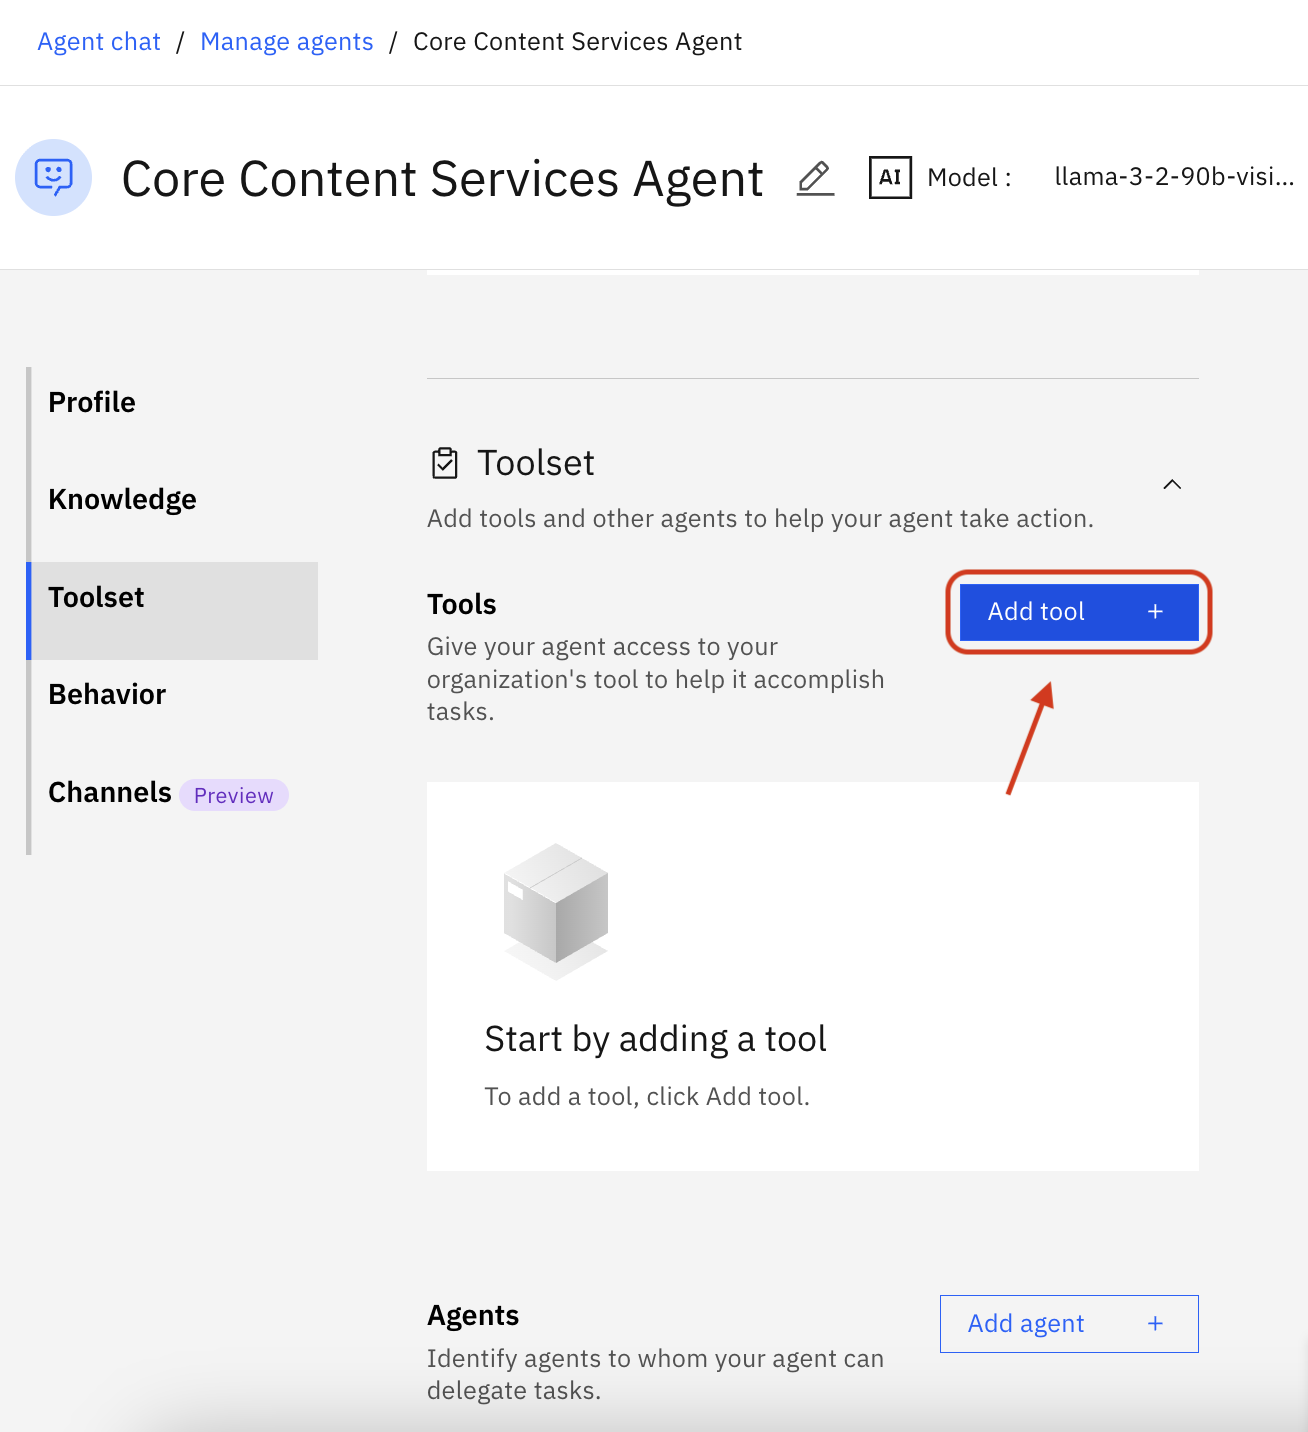Image resolution: width=1308 pixels, height=1432 pixels.
Task: Open Manage agents from the breadcrumb
Action: (x=286, y=41)
